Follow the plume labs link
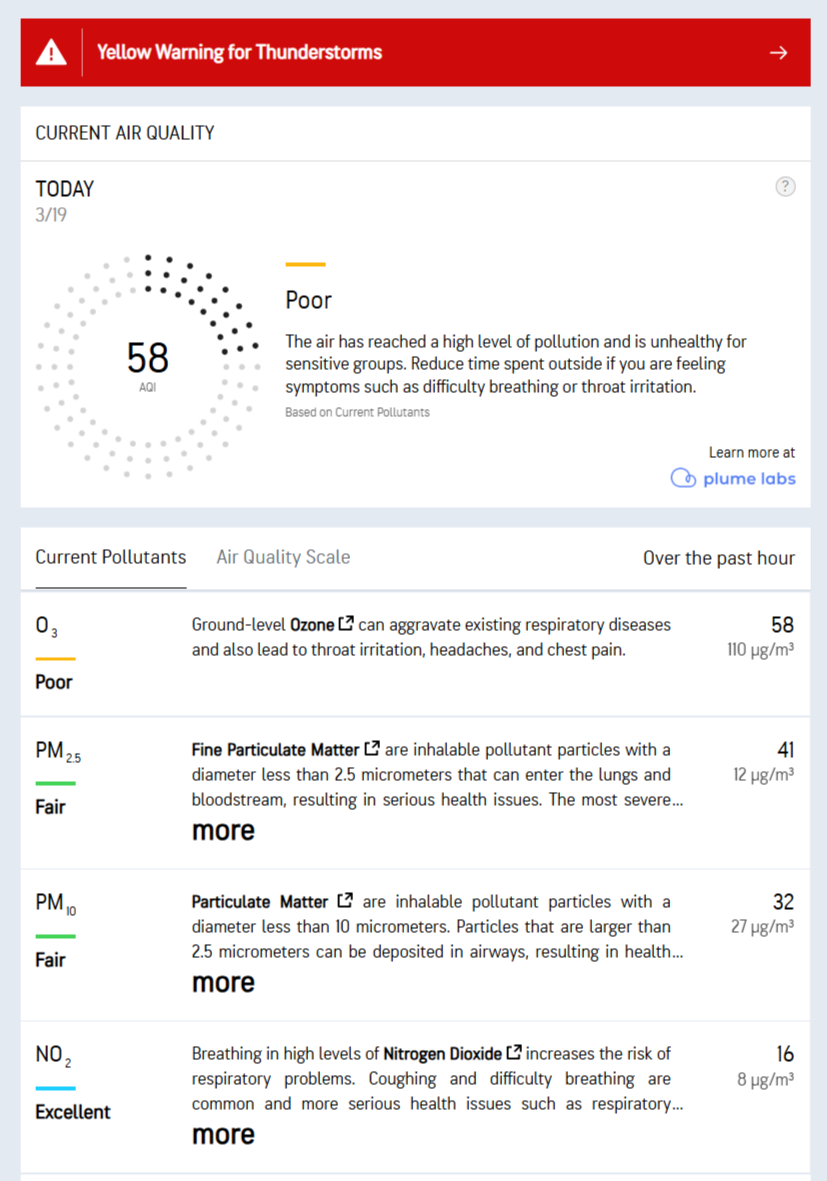Screen dimensions: 827x1181 click(x=749, y=478)
